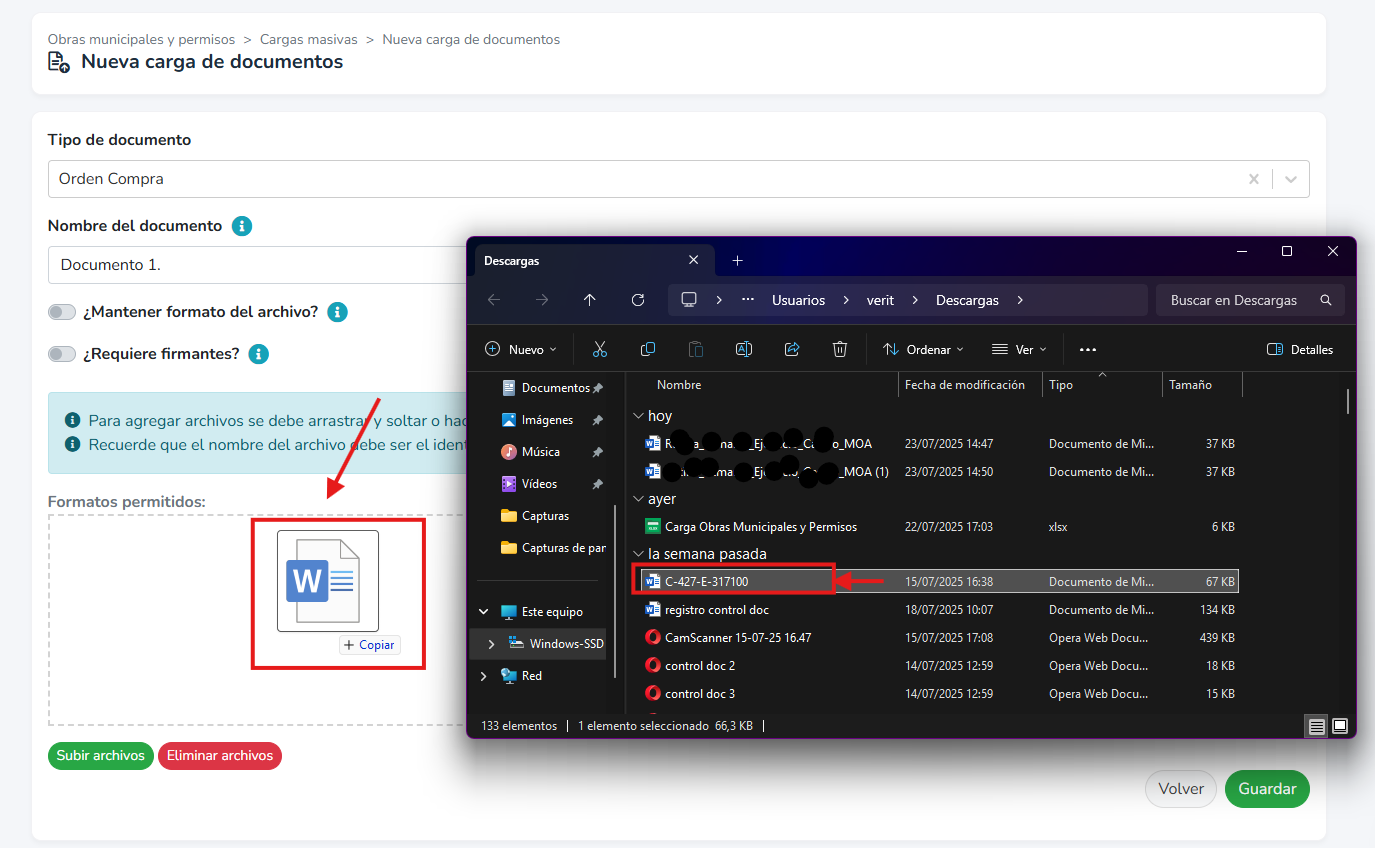Viewport: 1375px width, 848px height.
Task: Click the Buscar en Descargas search box
Action: 1250,300
